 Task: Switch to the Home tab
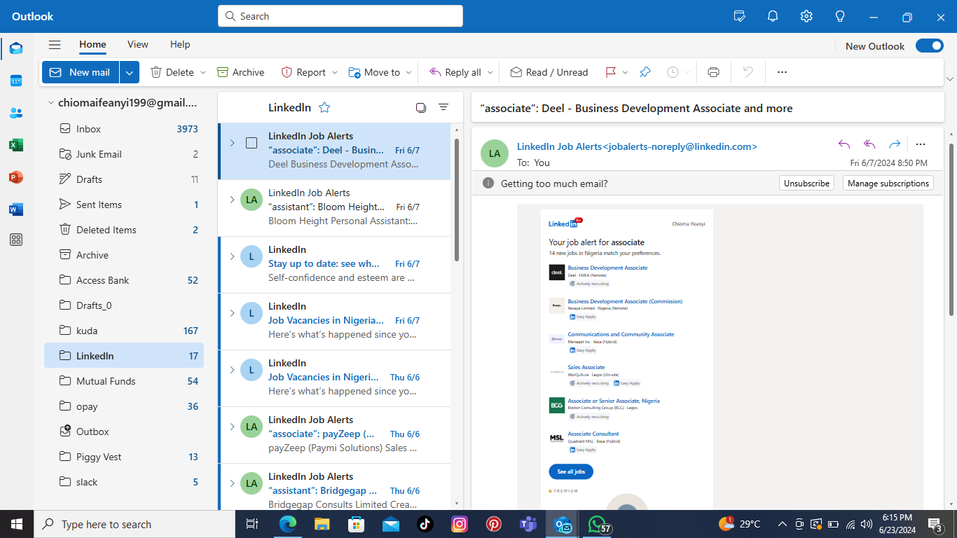pos(92,45)
